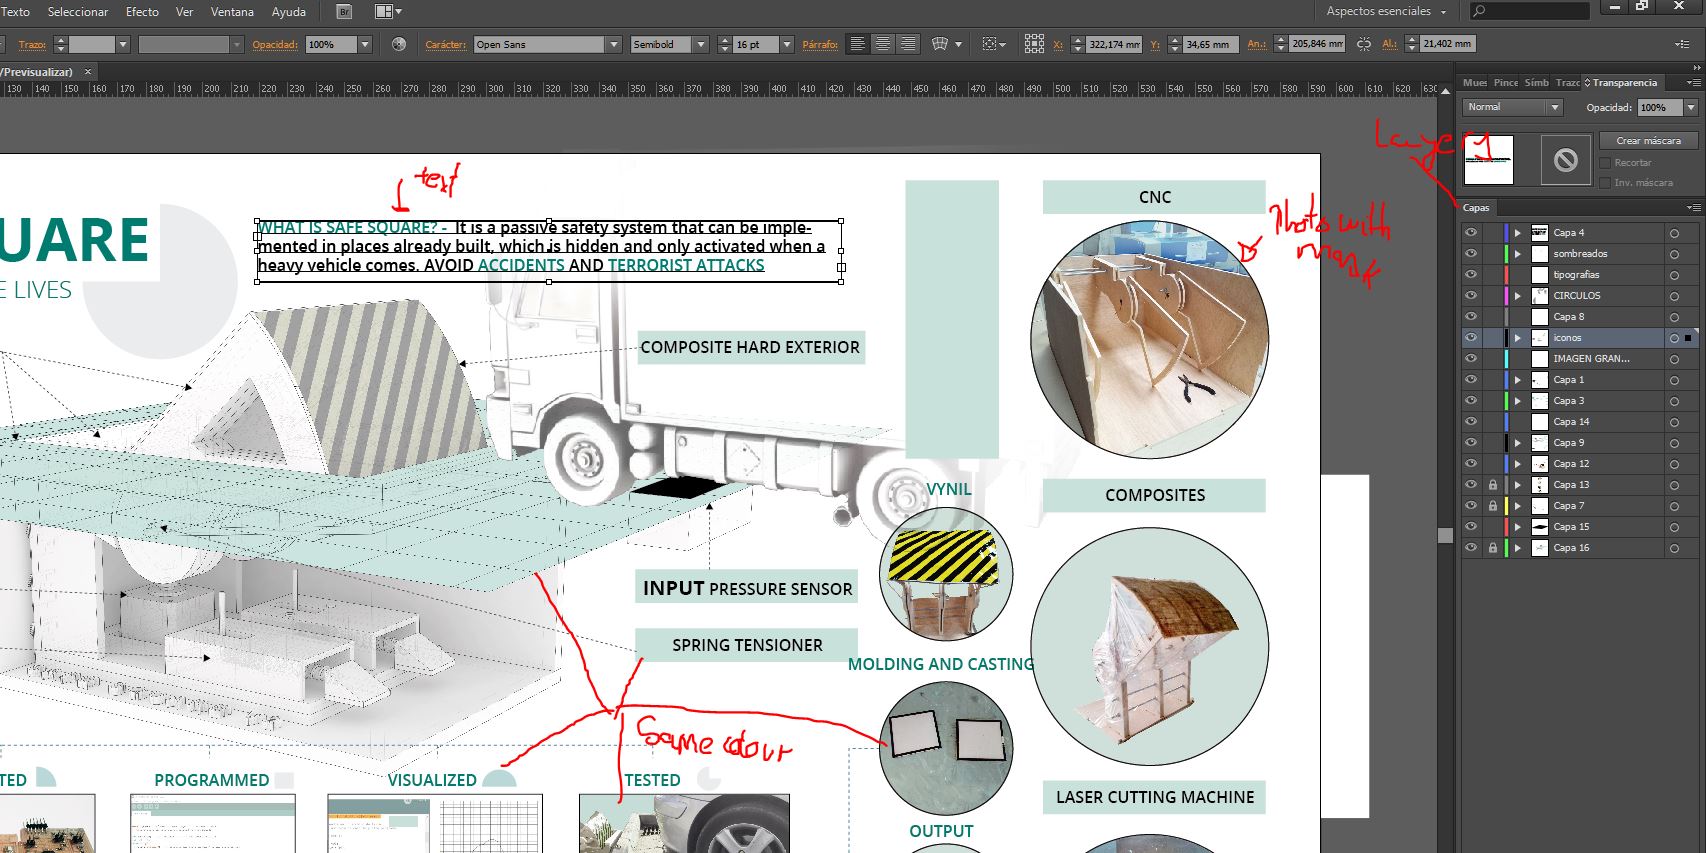Open Adobe Bridge via the Br icon
Screen dimensions: 1706x853
tap(345, 12)
